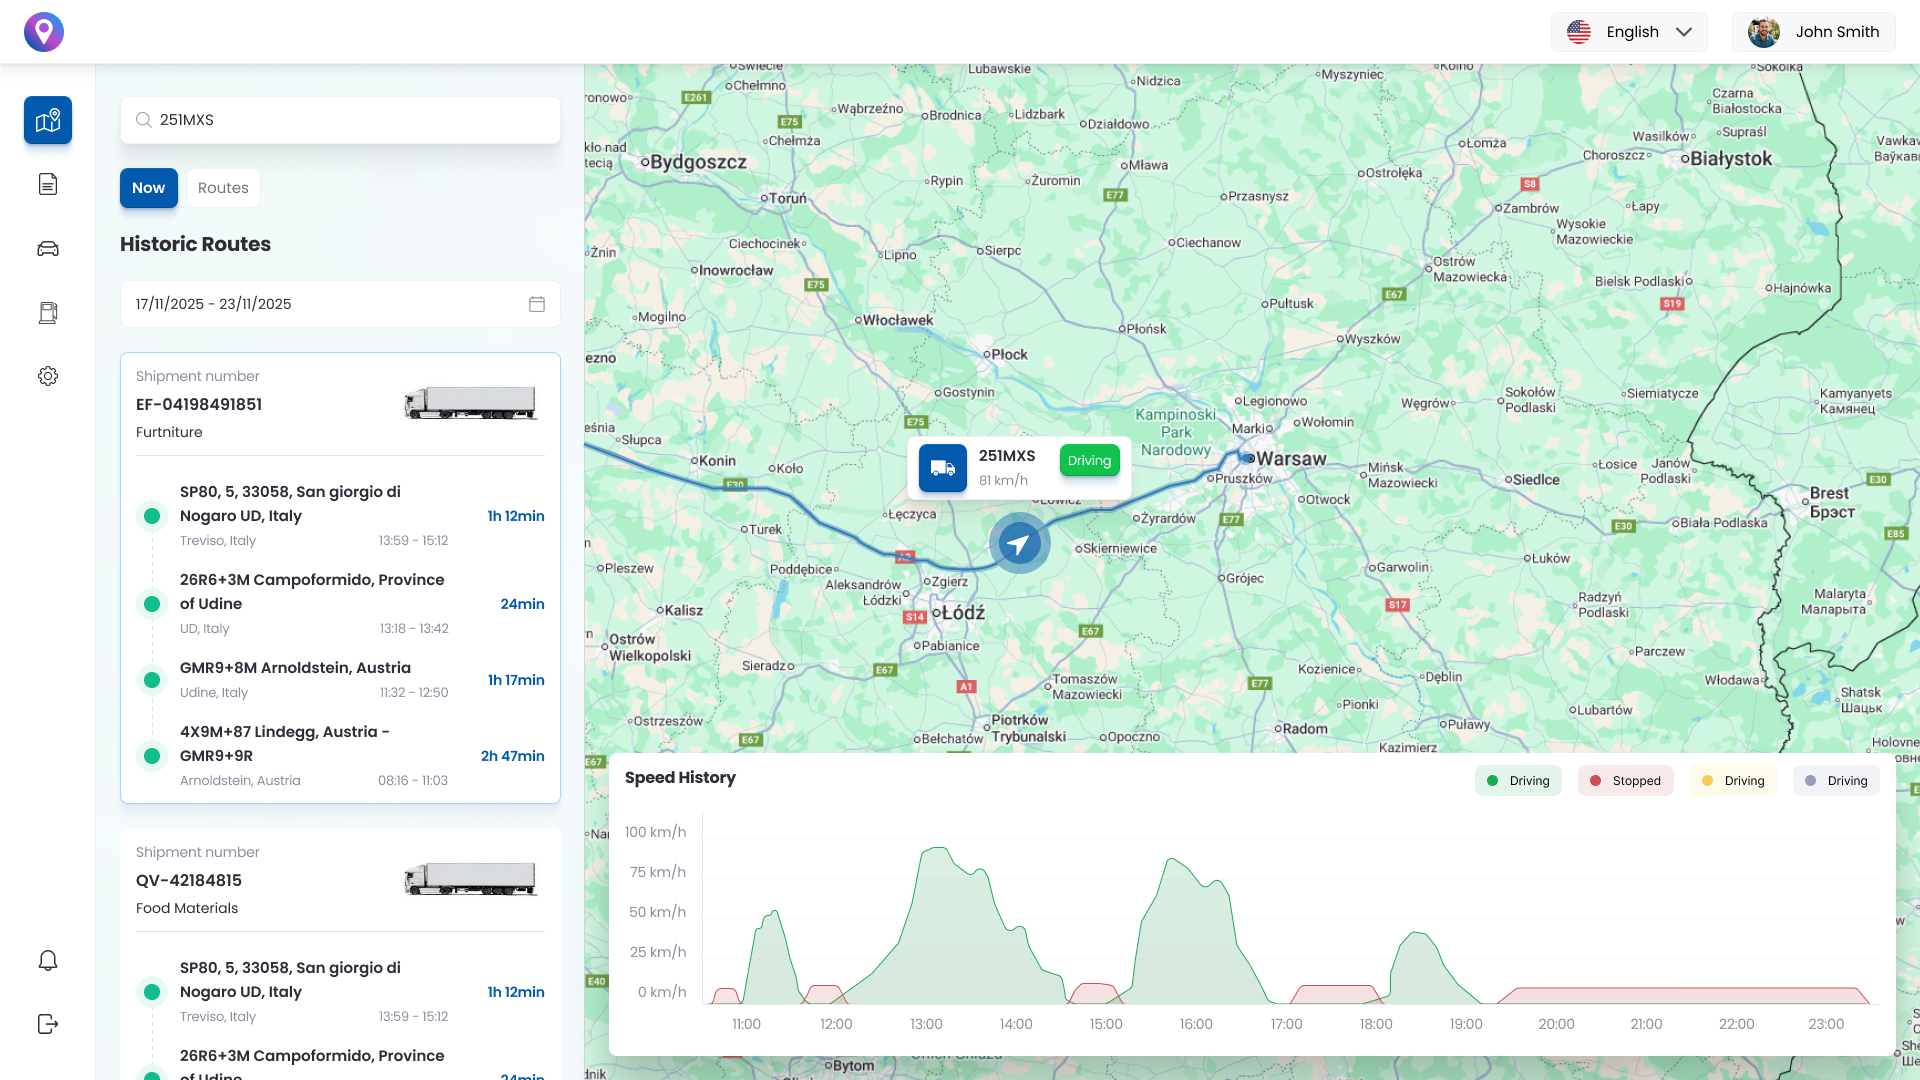Switch to the Routes tab
1920x1080 pixels.
point(223,188)
